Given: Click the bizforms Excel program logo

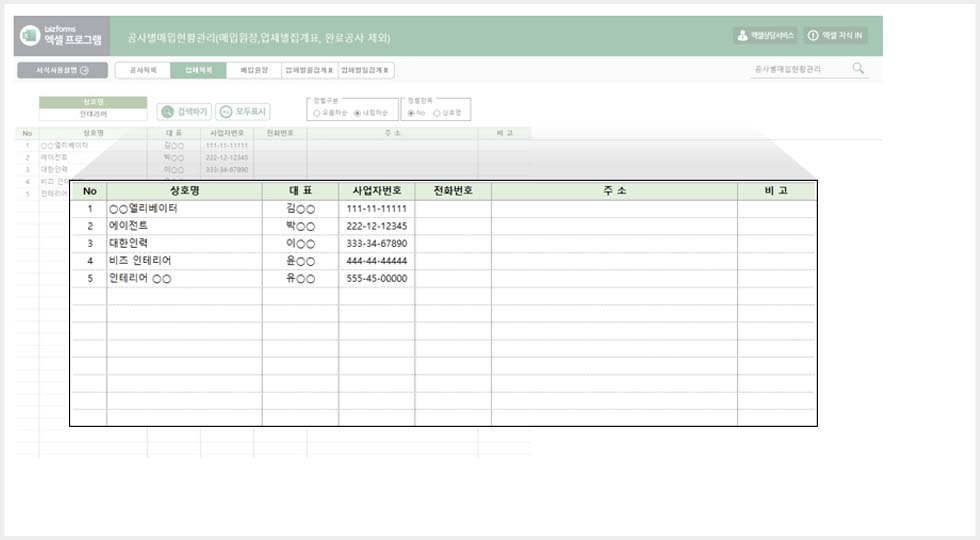Looking at the screenshot, I should 61,36.
